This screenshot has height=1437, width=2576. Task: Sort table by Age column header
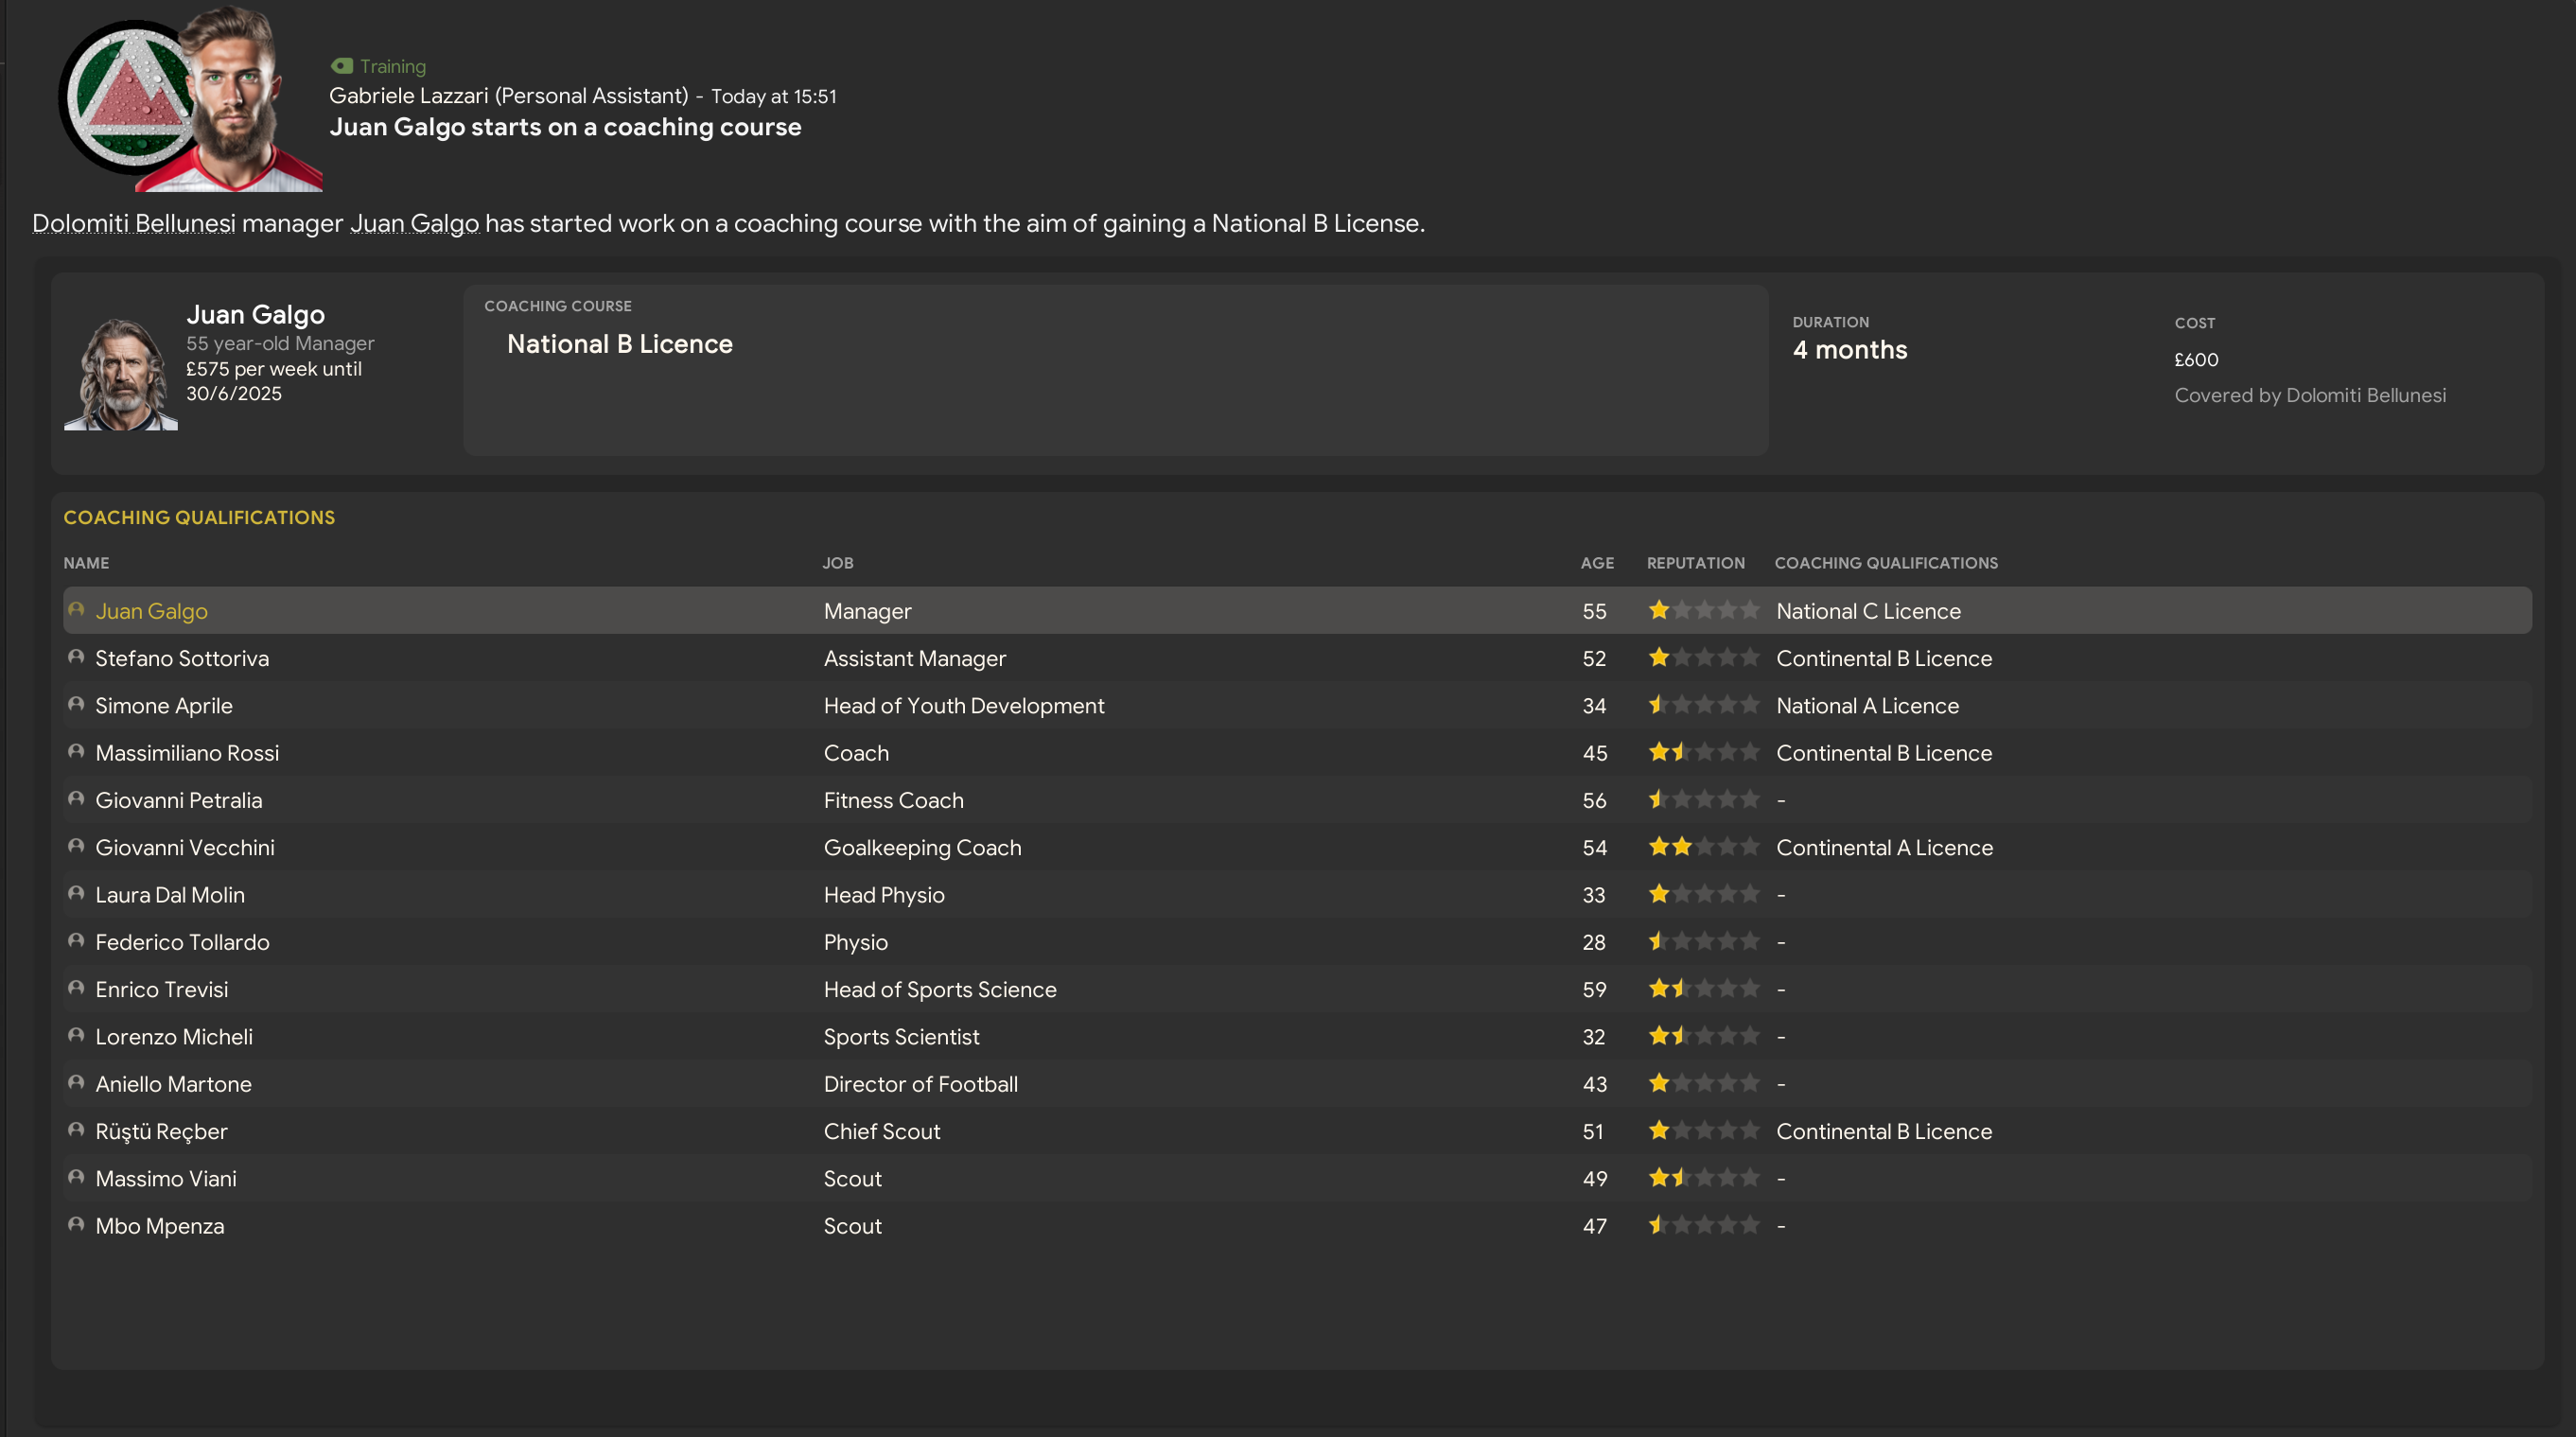(x=1596, y=563)
